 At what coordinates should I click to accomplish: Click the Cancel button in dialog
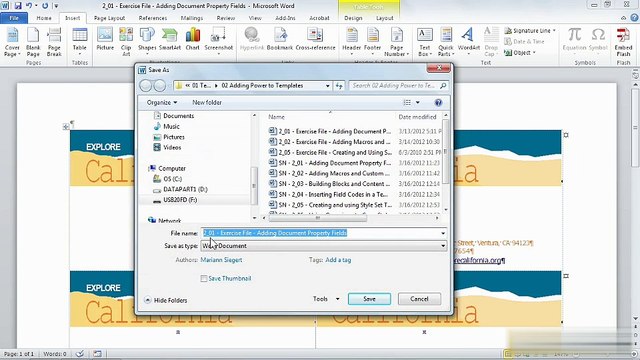419,299
